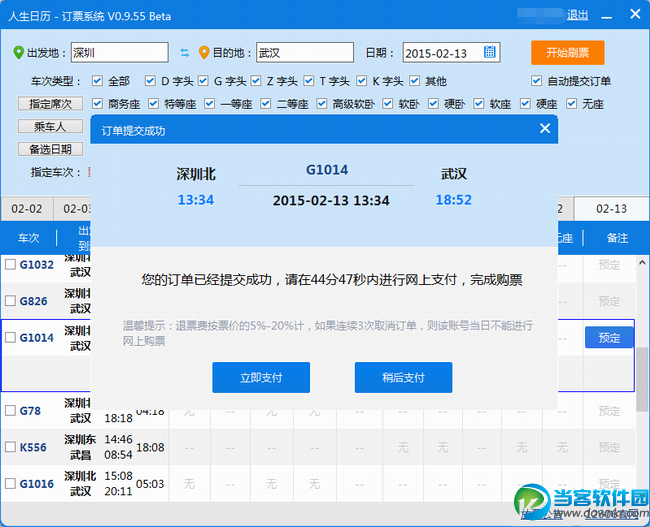Toggle the 商务座 seat checkbox
Image resolution: width=650 pixels, height=527 pixels.
98,103
